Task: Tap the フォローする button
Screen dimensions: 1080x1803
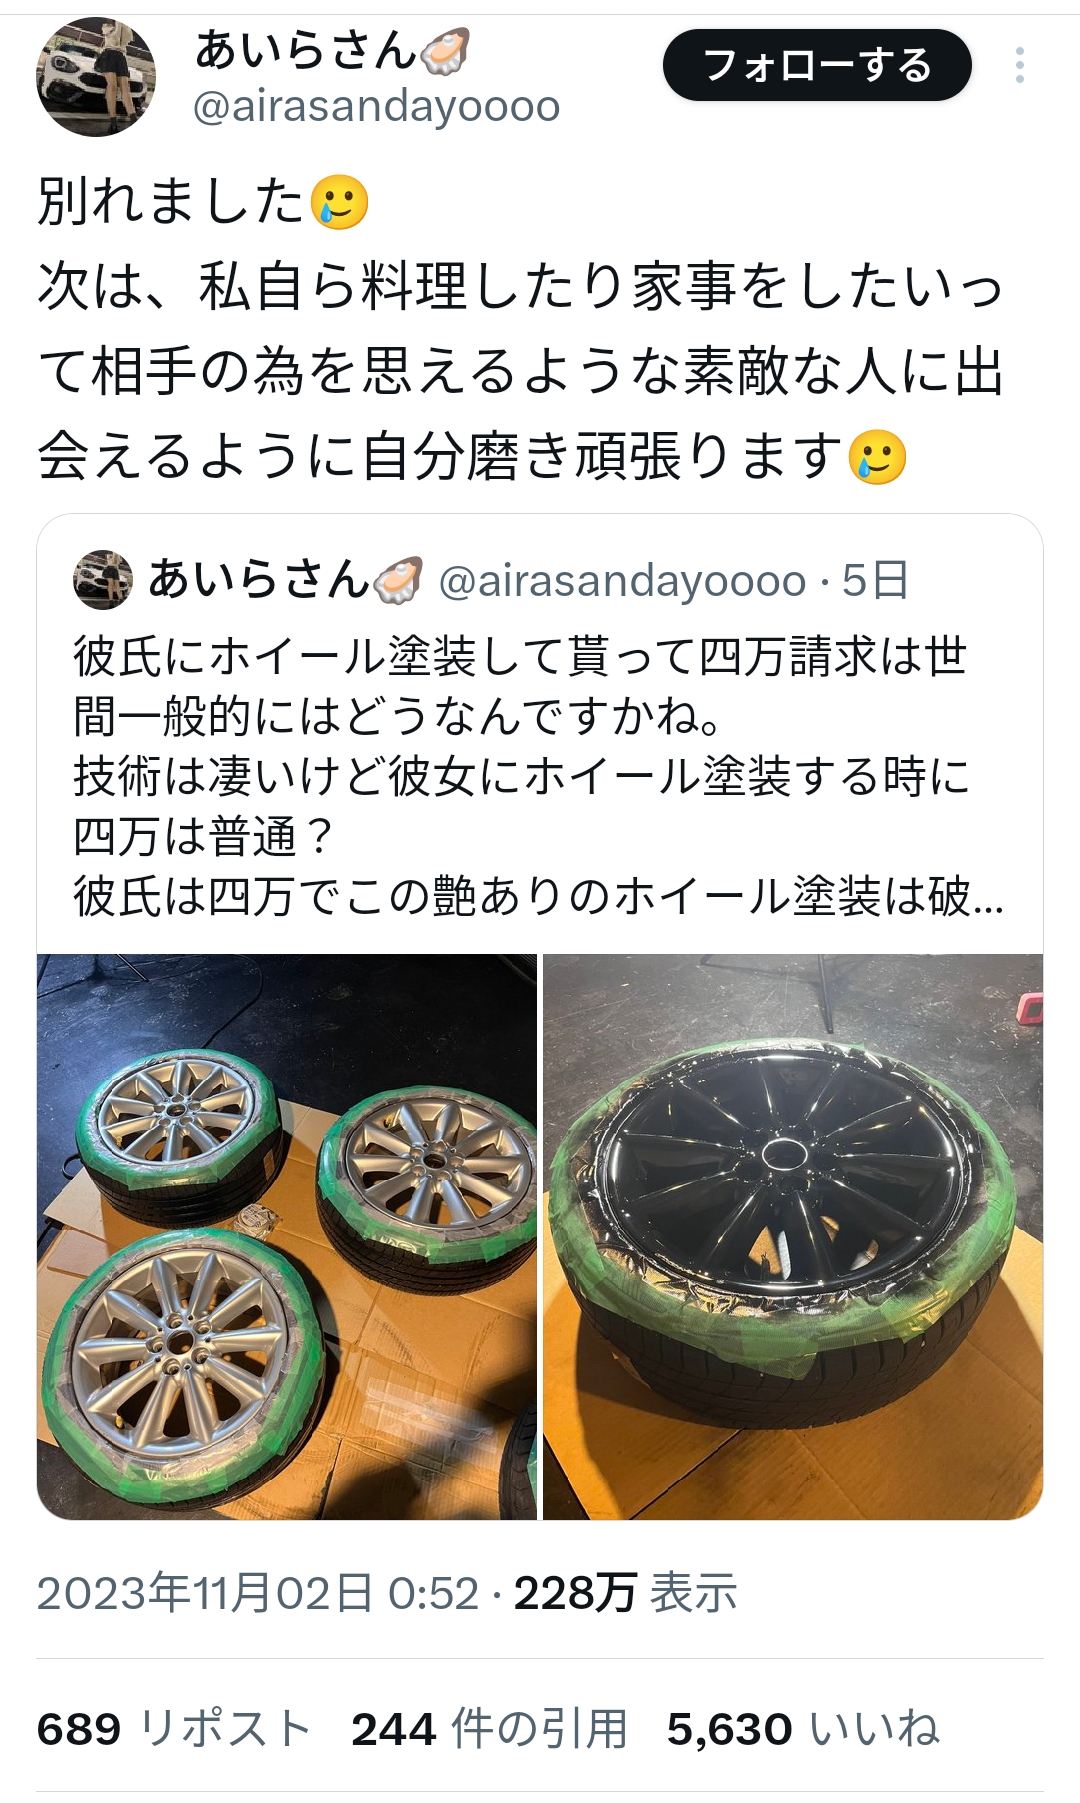Action: click(817, 66)
